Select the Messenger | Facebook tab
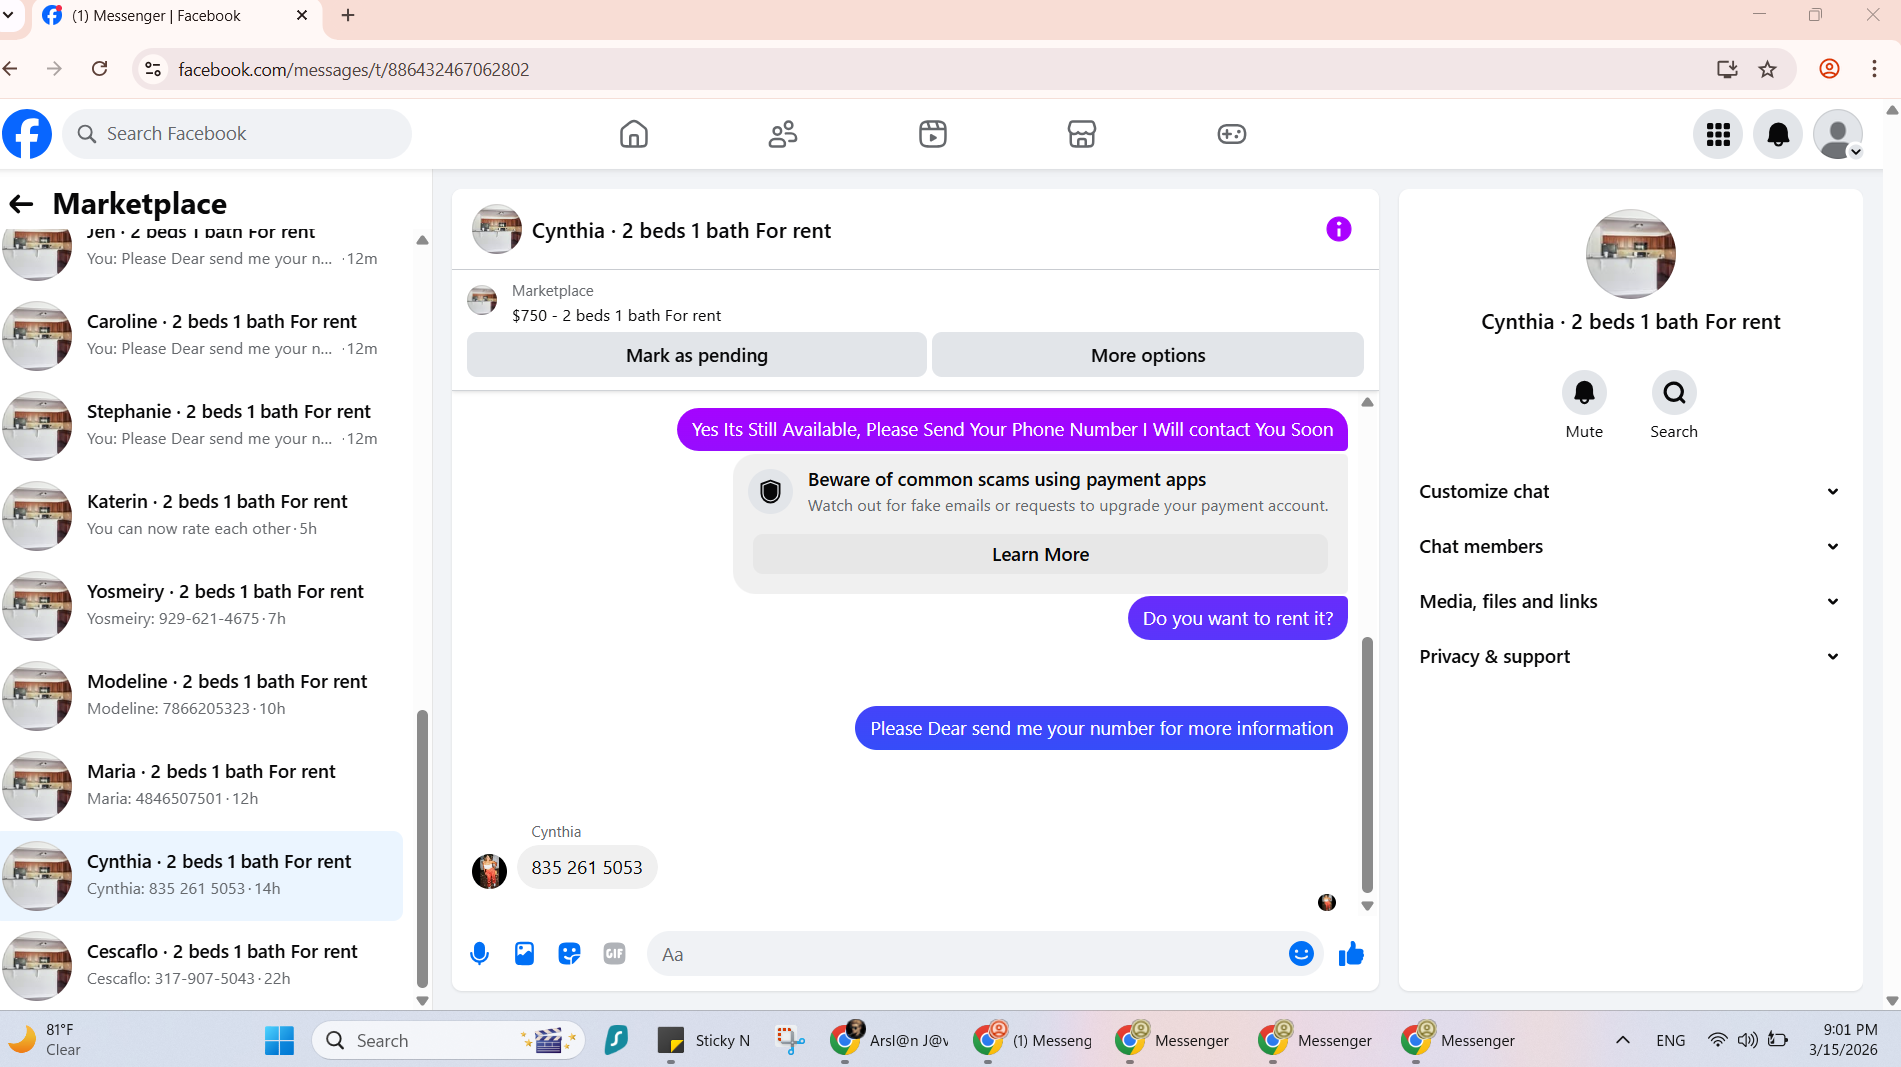Viewport: 1901px width, 1067px height. tap(176, 16)
